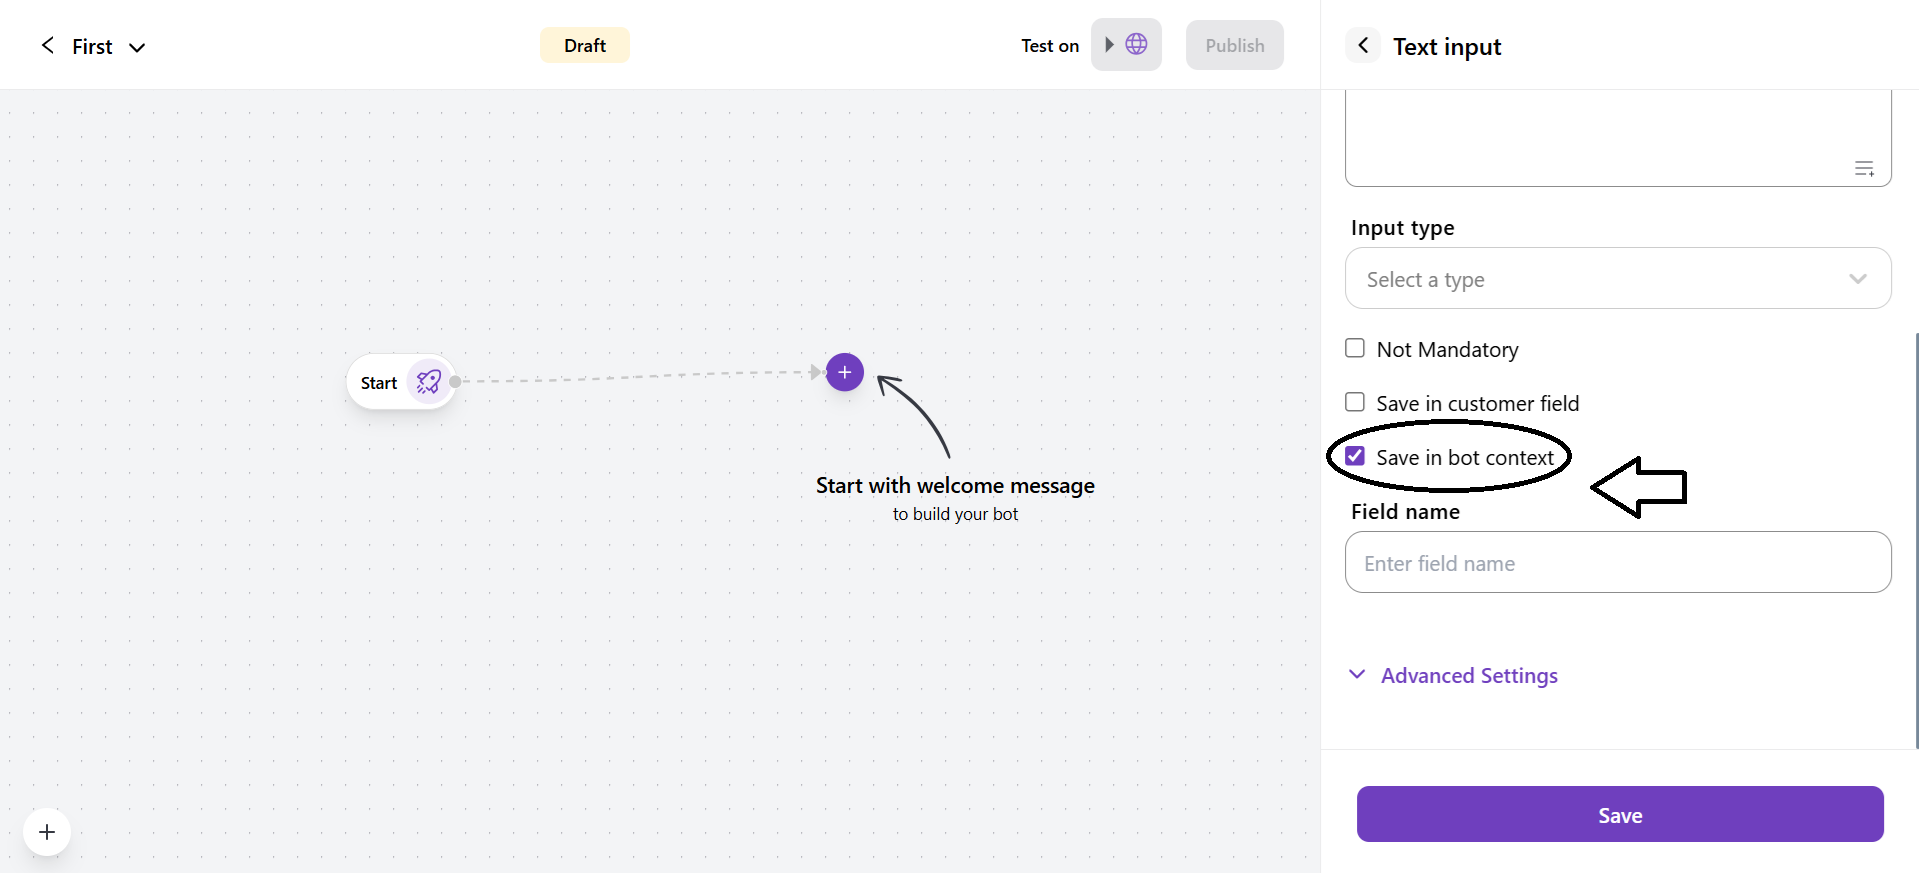Go back from the Text input panel
The image size is (1919, 873).
[x=1363, y=46]
